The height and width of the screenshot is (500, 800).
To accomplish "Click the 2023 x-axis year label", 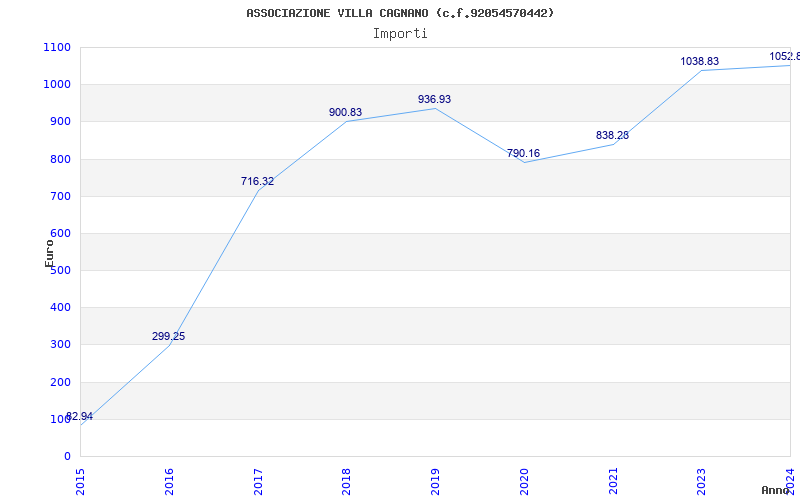I will click(x=702, y=481).
